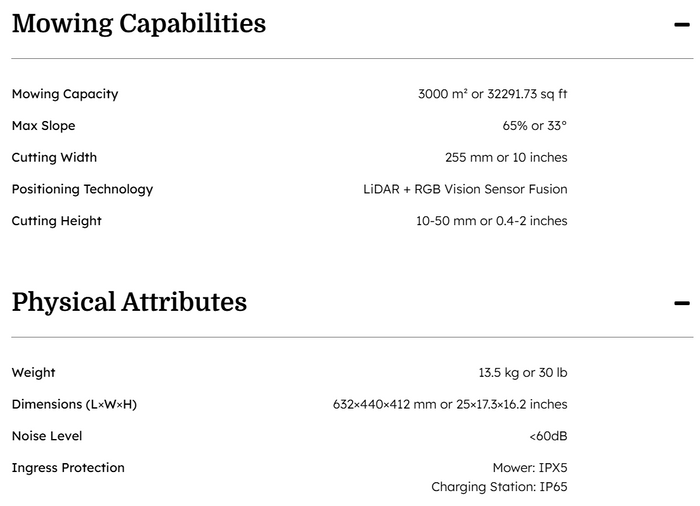Click the 65% or 33° slope value
Viewport: 700px width, 506px height.
(534, 126)
